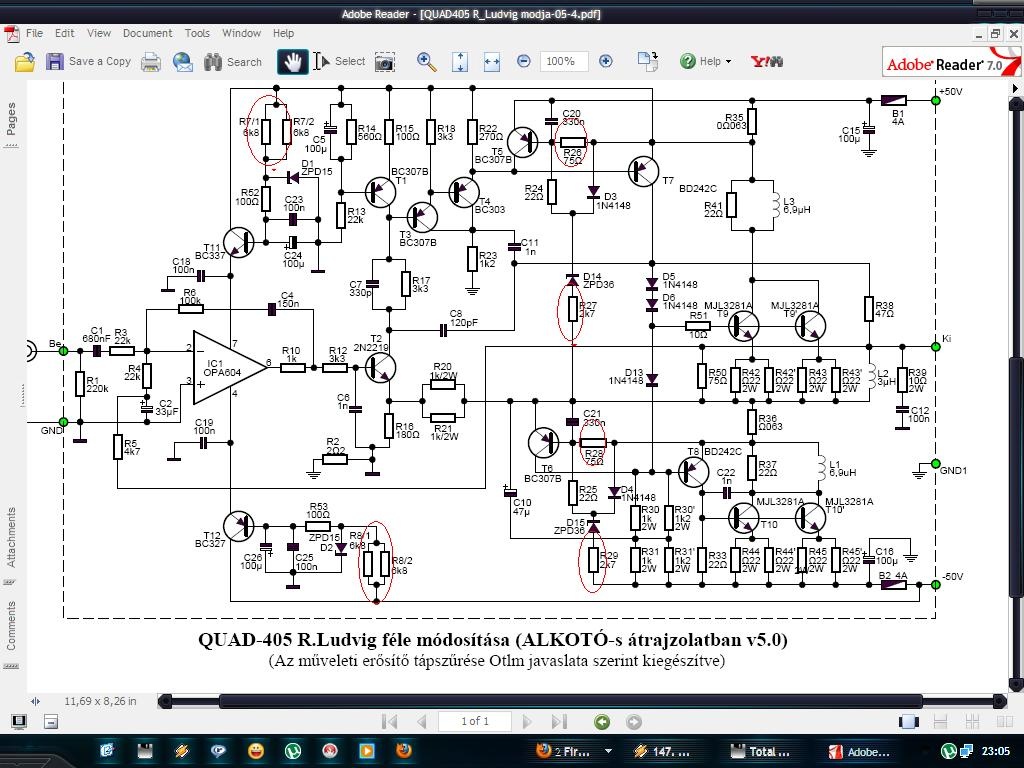The height and width of the screenshot is (768, 1024).
Task: Open Yahoo Messenger smiley quick launch icon
Action: 256,750
